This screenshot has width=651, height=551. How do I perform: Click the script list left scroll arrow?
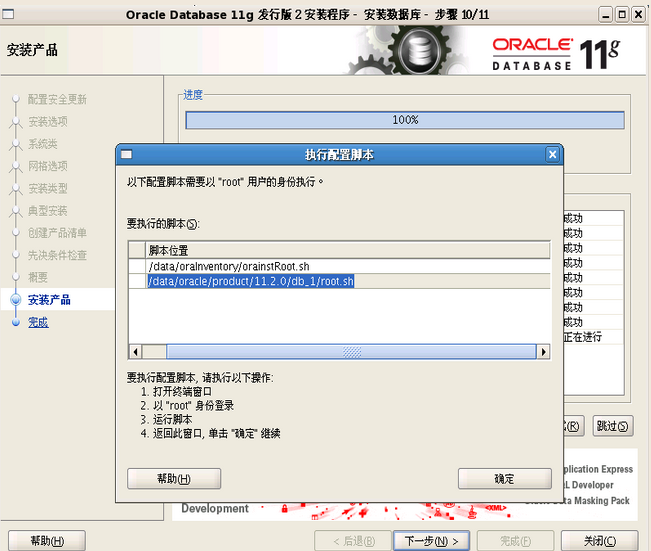(x=135, y=352)
